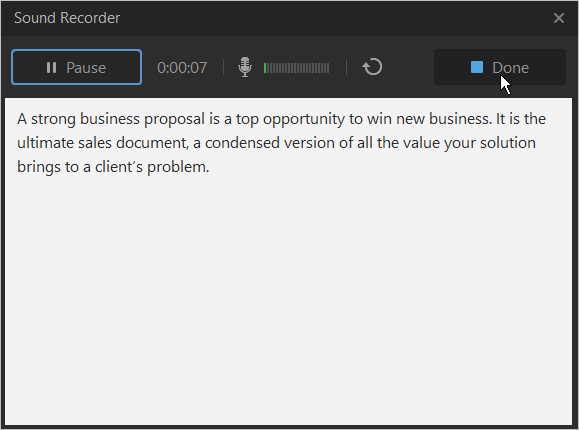Place cursor in the word "proposal"
579x430 pixels.
click(x=174, y=119)
